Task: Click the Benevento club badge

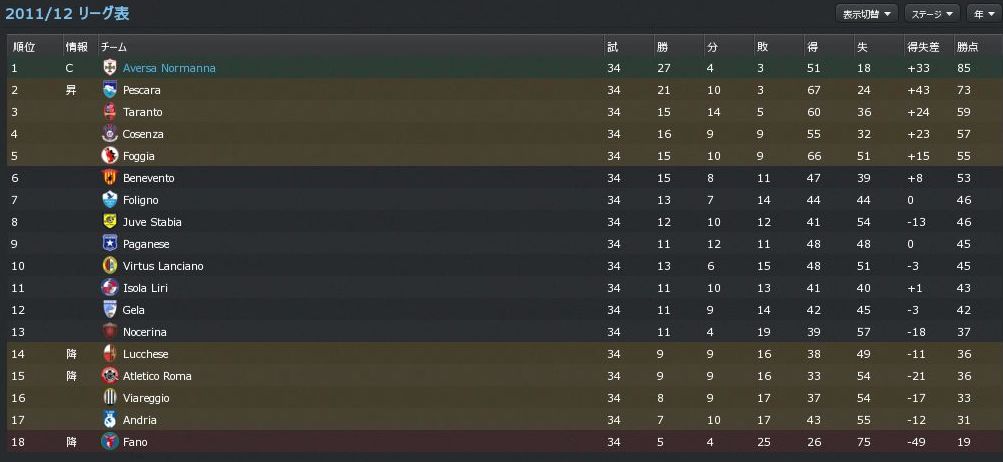Action: click(x=110, y=178)
